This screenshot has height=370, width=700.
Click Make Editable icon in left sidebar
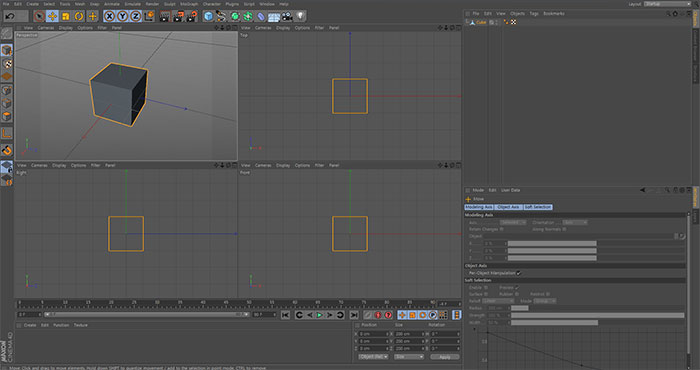[7, 33]
